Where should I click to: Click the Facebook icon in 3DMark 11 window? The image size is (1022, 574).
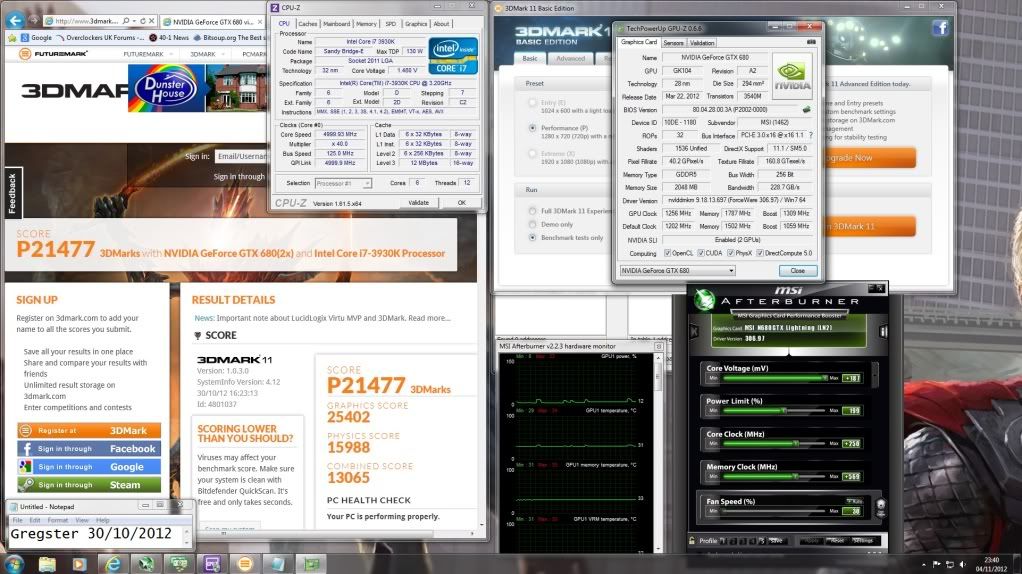coord(939,28)
